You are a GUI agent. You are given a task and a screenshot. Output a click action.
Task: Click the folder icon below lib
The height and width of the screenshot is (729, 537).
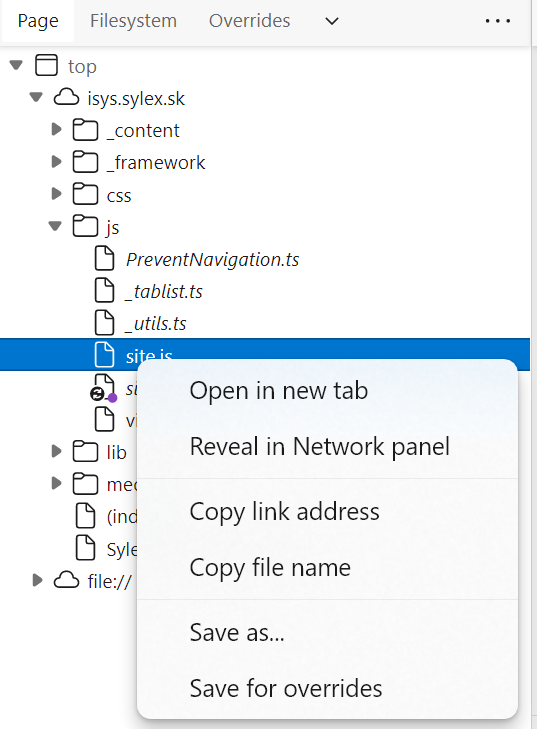click(86, 484)
